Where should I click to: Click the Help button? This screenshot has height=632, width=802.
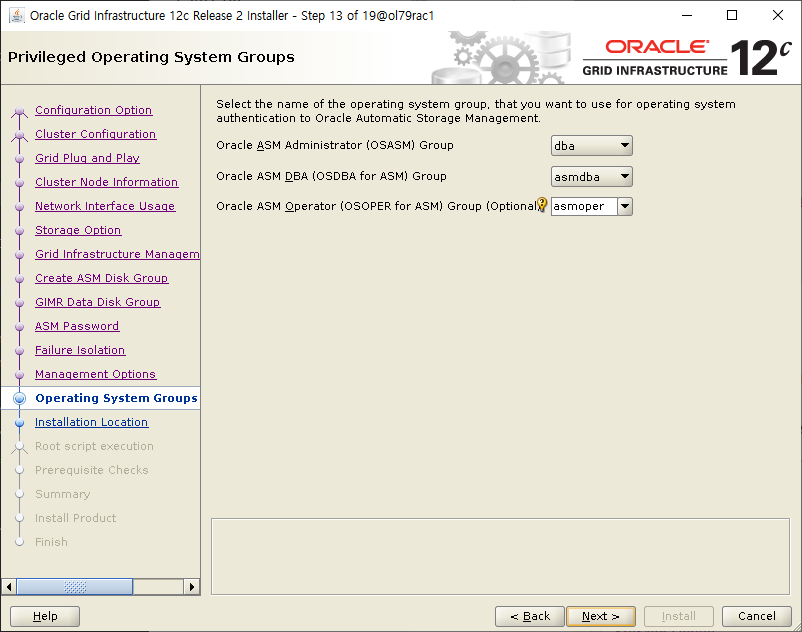pos(45,616)
